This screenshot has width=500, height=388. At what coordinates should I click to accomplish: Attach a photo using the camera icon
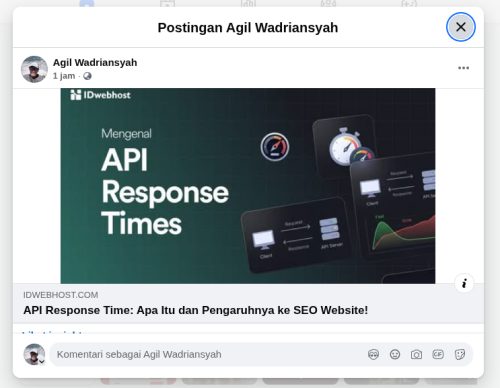416,354
